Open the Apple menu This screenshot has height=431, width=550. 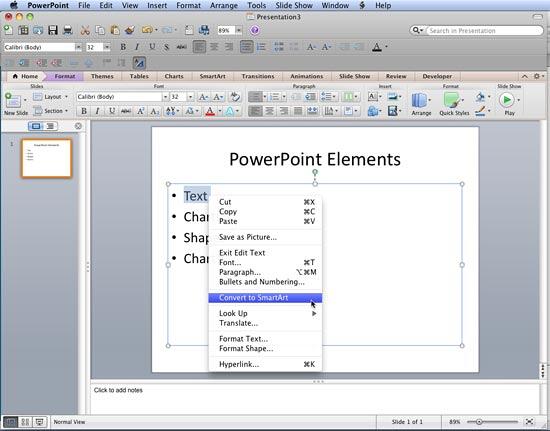point(14,5)
